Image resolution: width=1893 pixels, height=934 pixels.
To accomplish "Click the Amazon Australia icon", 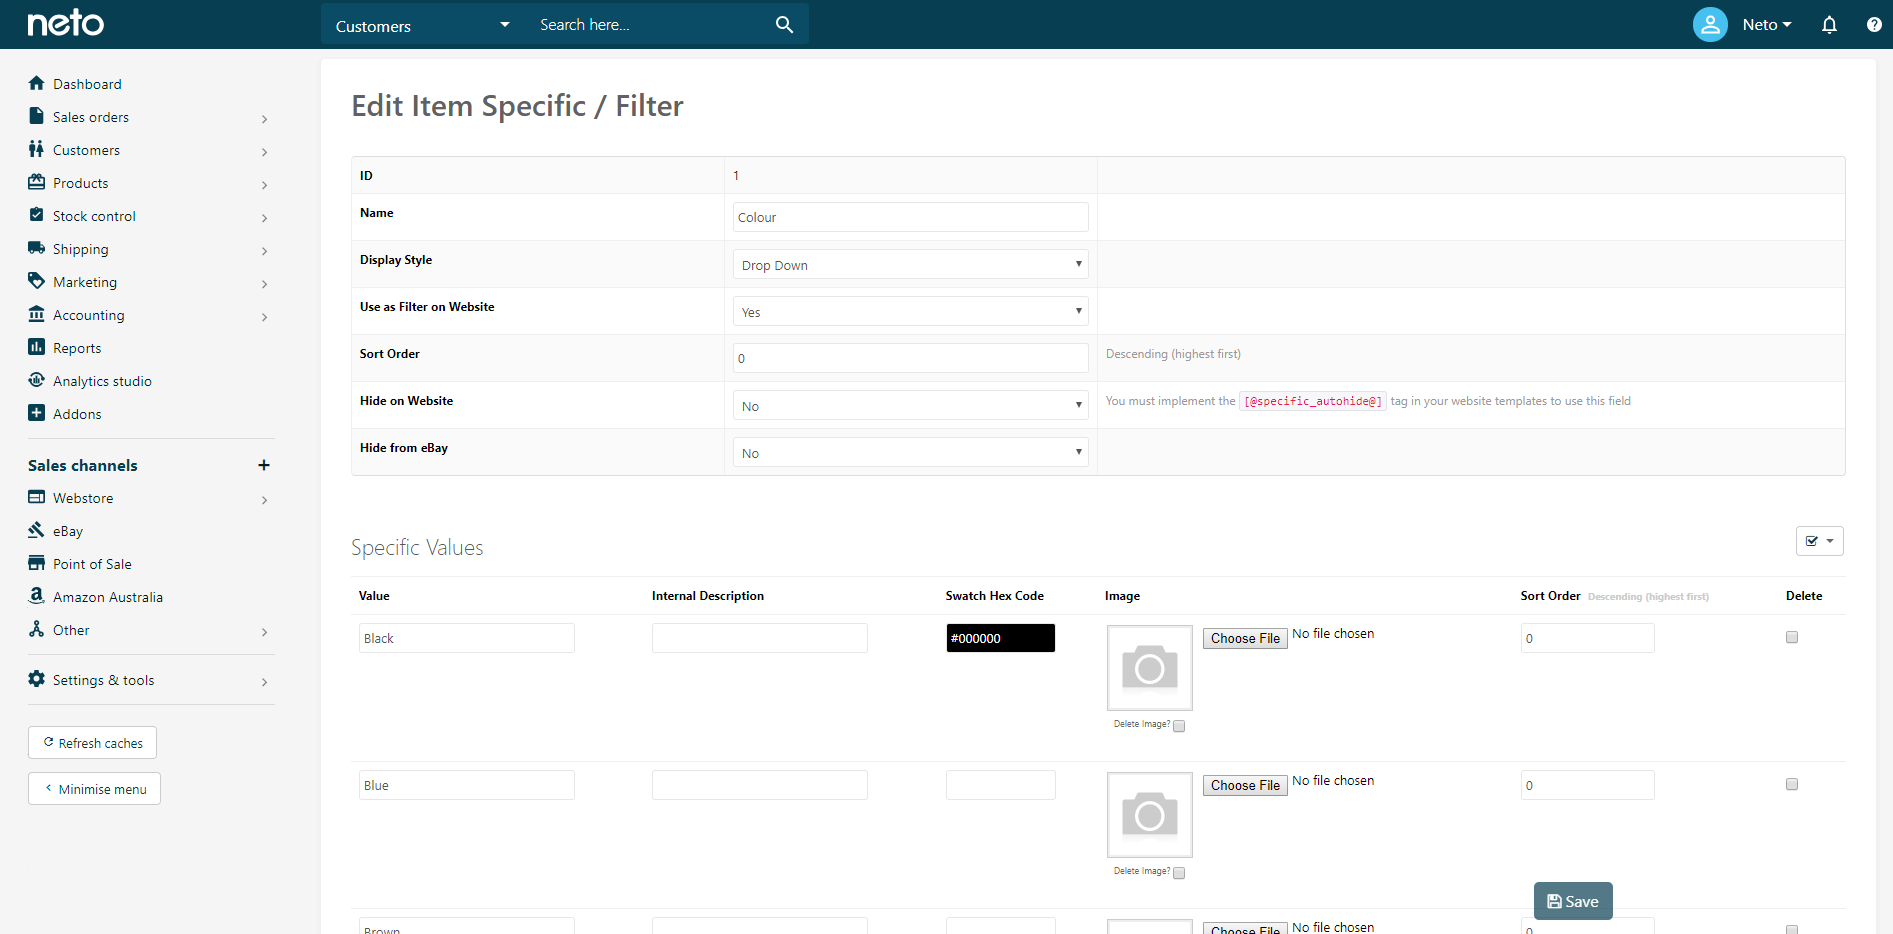I will [x=37, y=596].
